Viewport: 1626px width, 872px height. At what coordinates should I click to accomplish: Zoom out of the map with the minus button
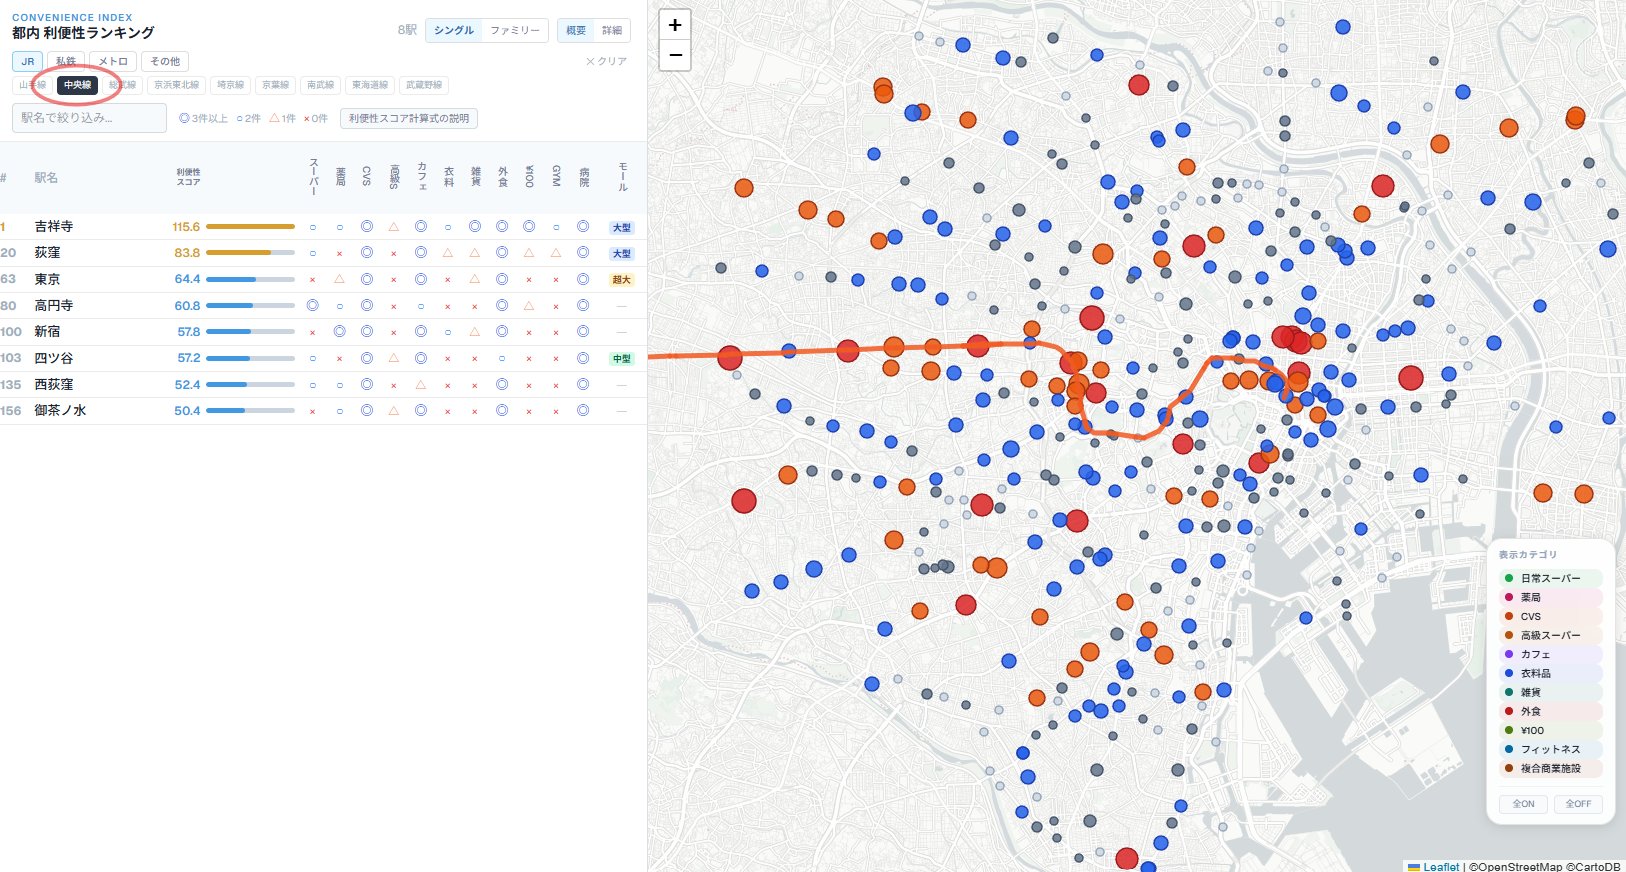tap(675, 55)
